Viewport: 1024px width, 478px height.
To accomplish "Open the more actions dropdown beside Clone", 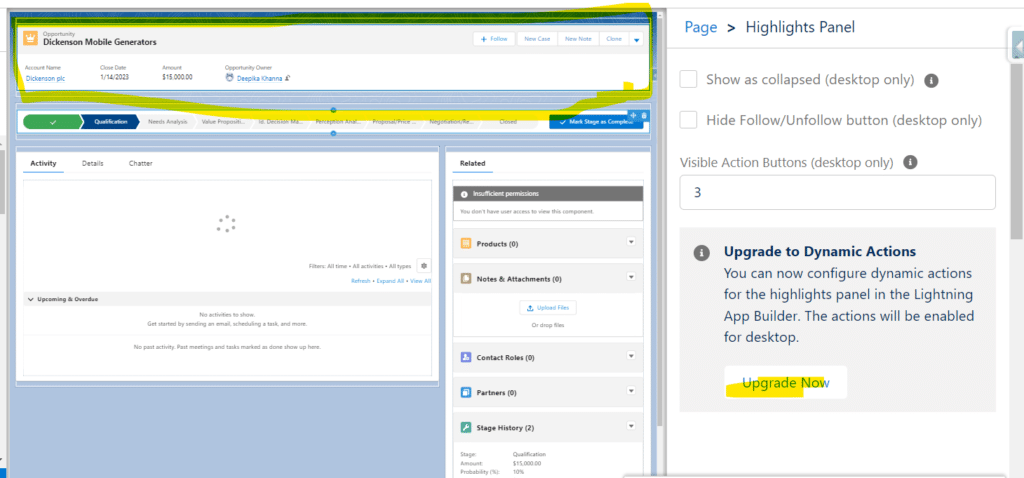I will 636,39.
